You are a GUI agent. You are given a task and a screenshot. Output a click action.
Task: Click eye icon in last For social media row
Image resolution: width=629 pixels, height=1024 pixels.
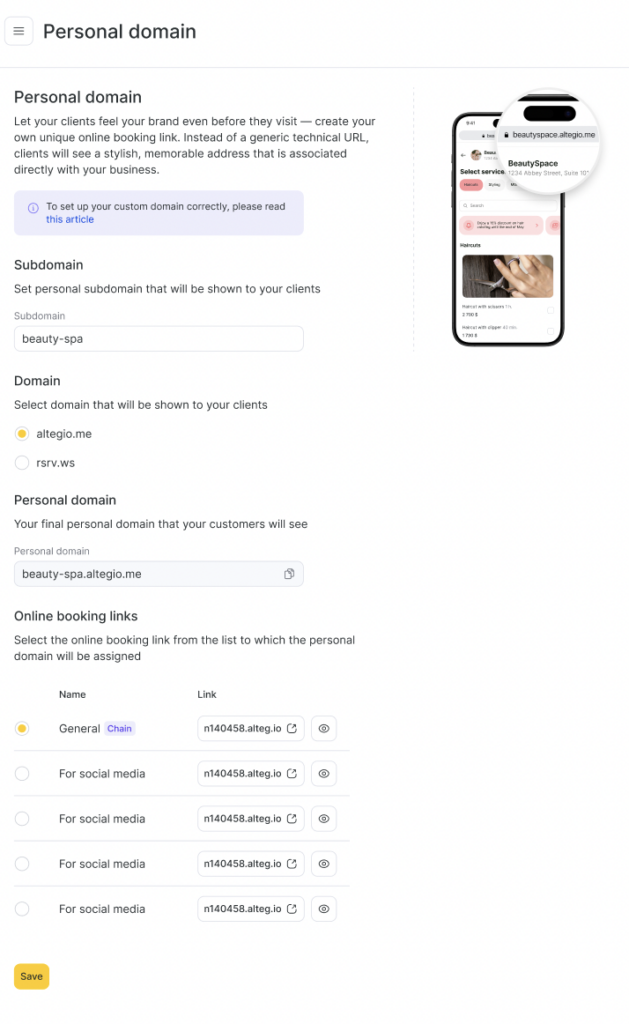coord(324,908)
